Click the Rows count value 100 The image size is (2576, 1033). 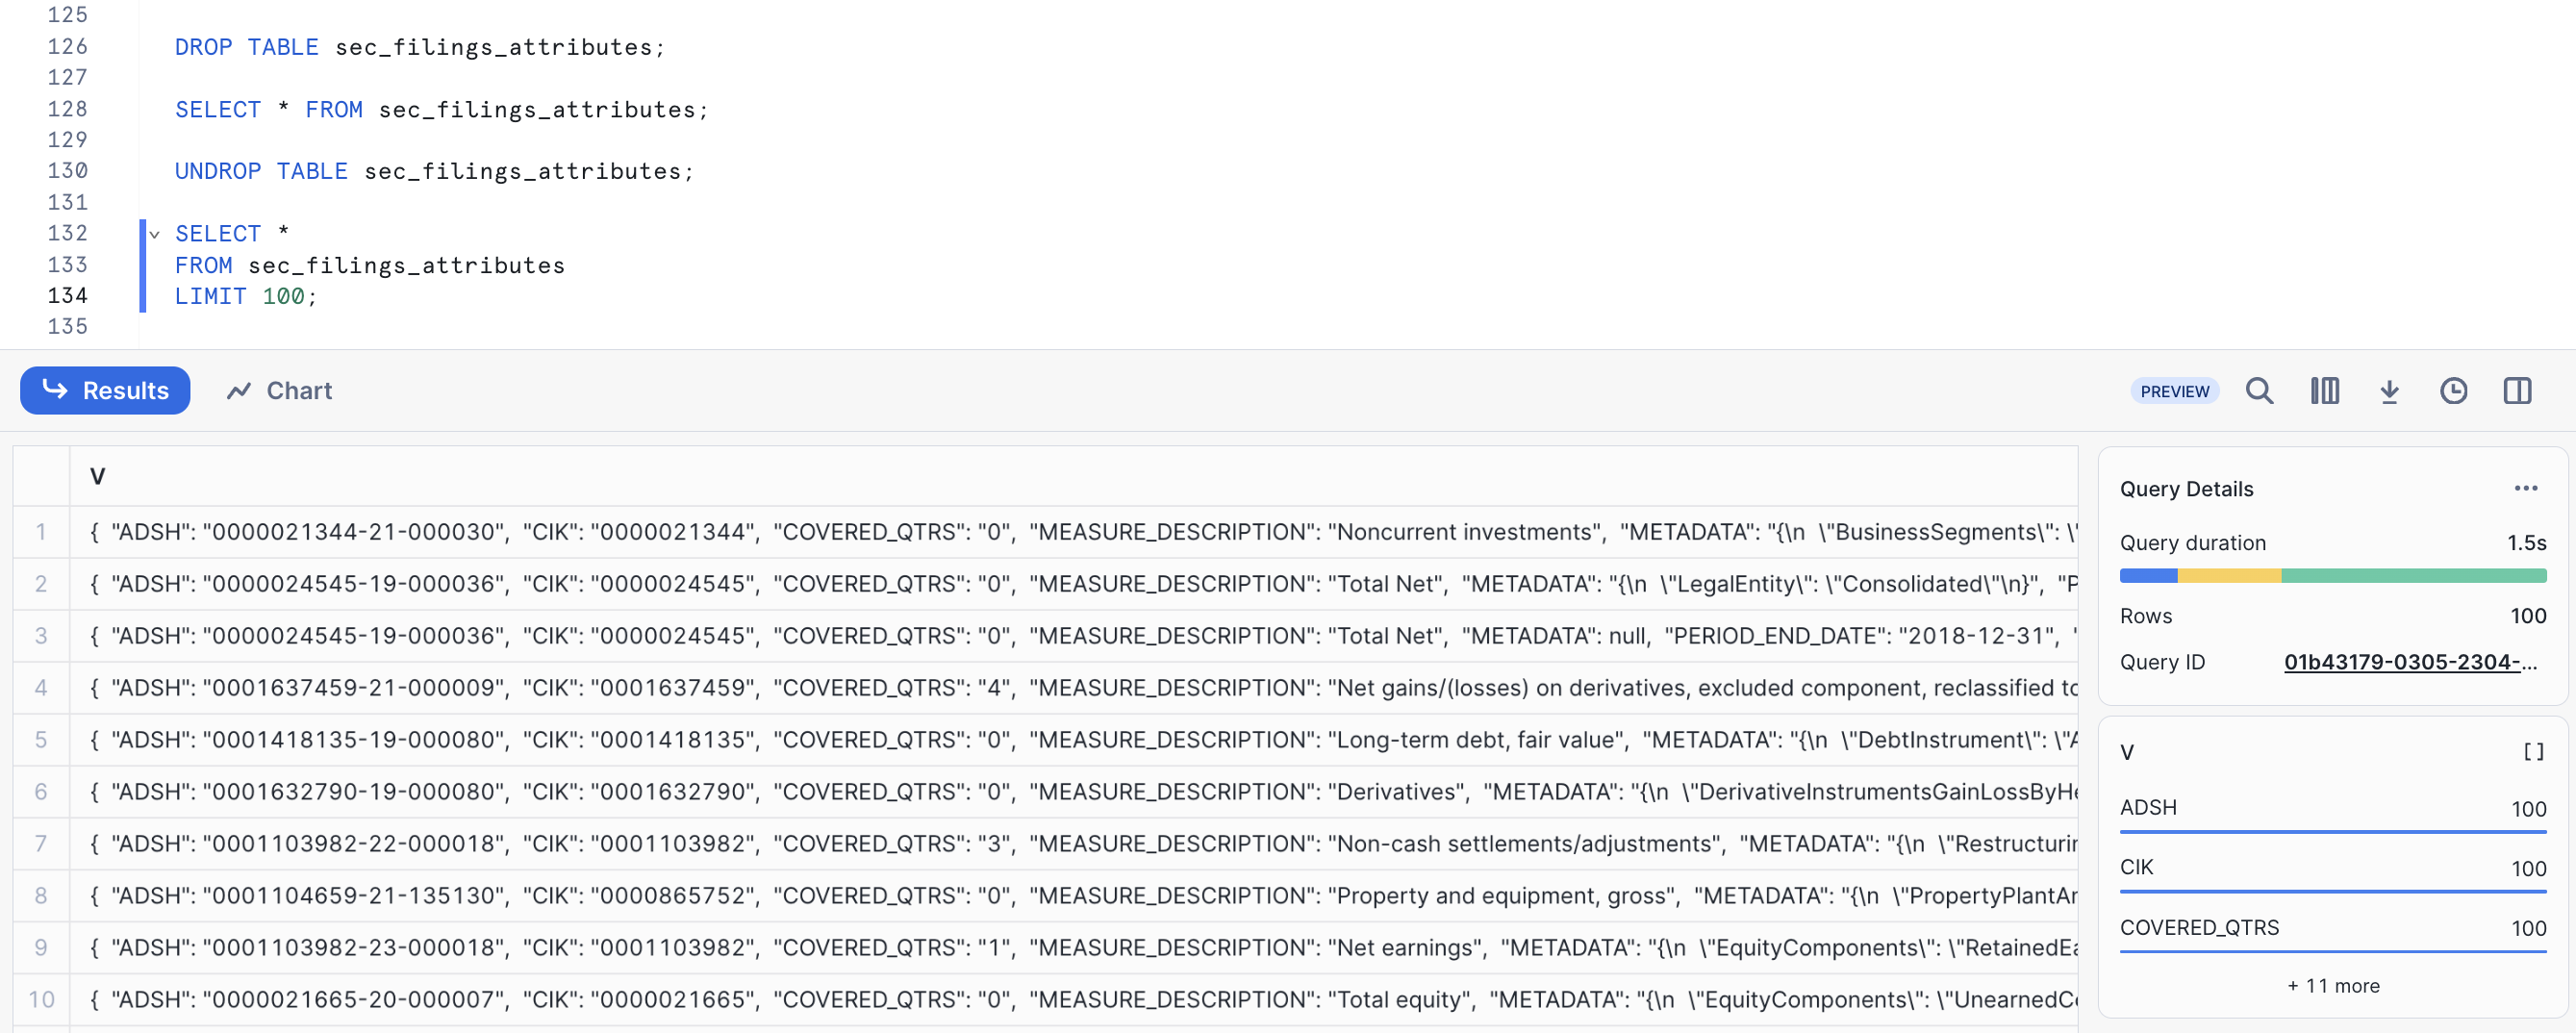click(x=2528, y=616)
